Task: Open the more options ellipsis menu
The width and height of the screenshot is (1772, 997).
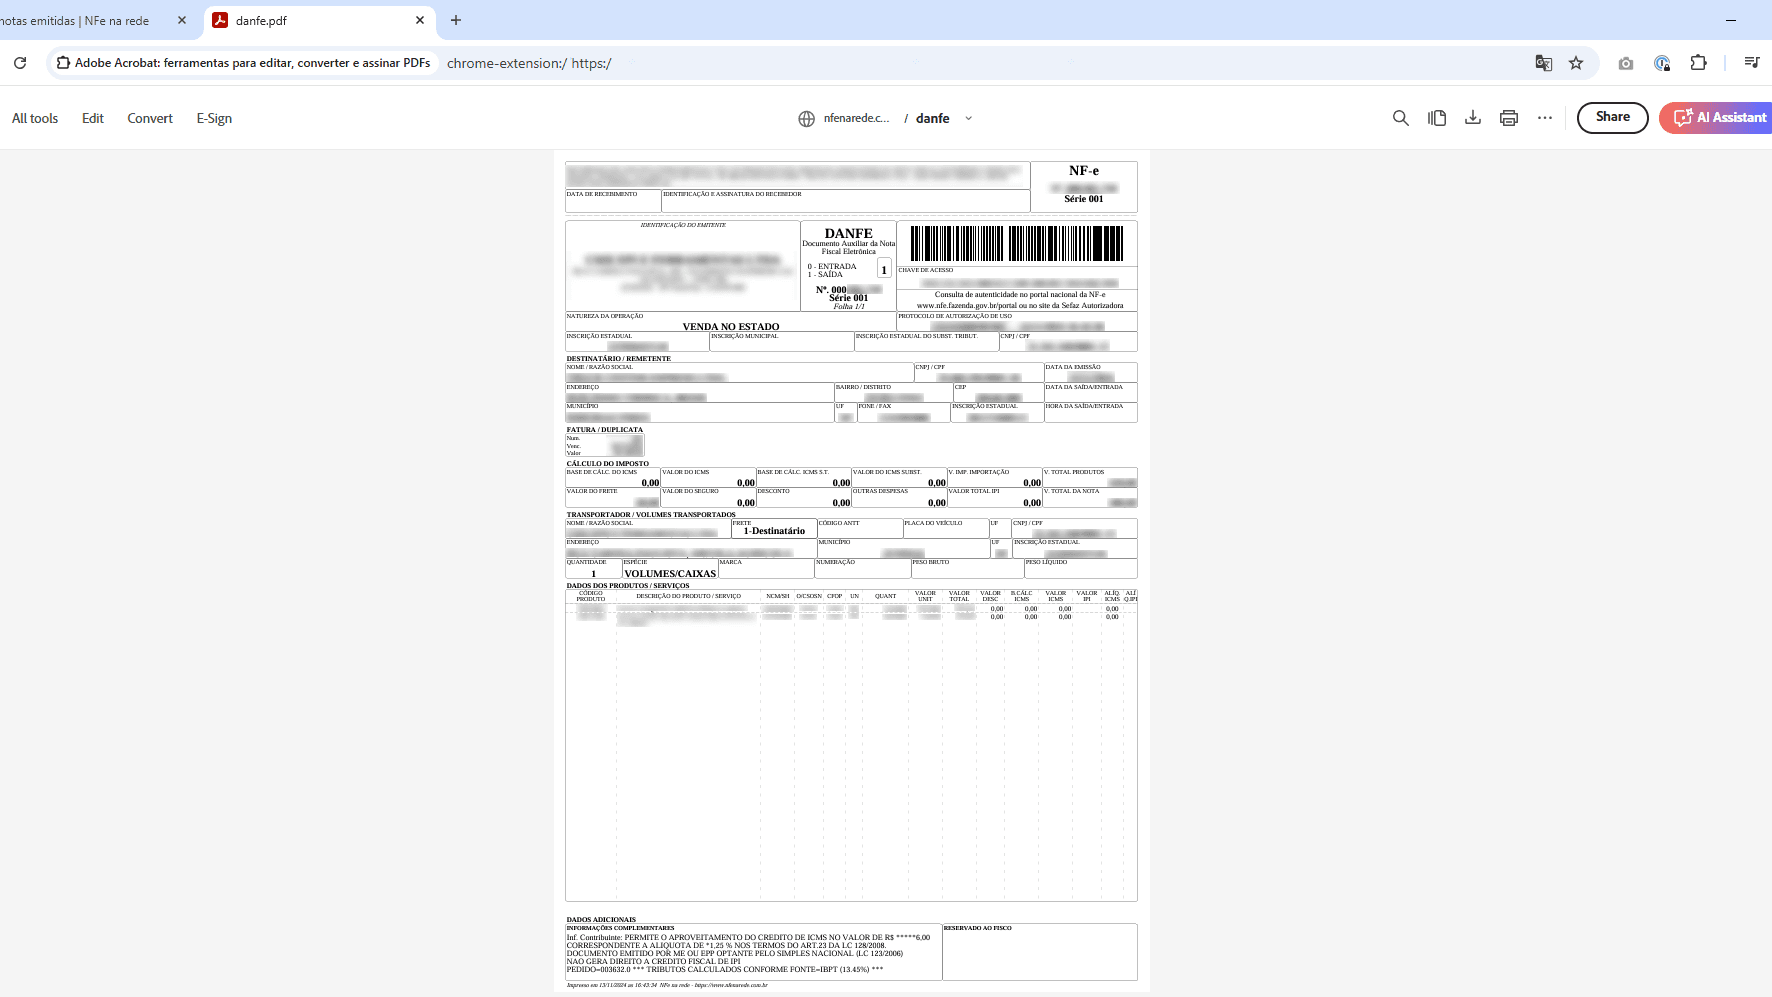Action: click(x=1545, y=118)
